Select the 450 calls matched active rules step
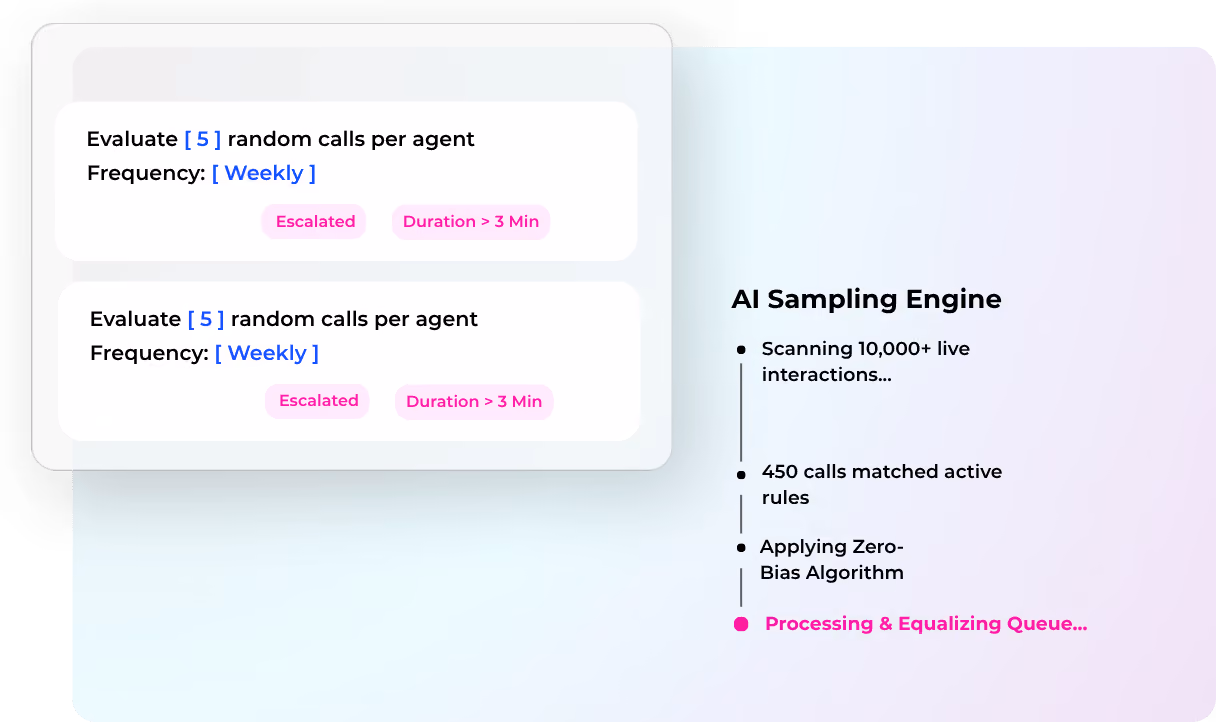This screenshot has width=1216, height=722. pos(881,484)
